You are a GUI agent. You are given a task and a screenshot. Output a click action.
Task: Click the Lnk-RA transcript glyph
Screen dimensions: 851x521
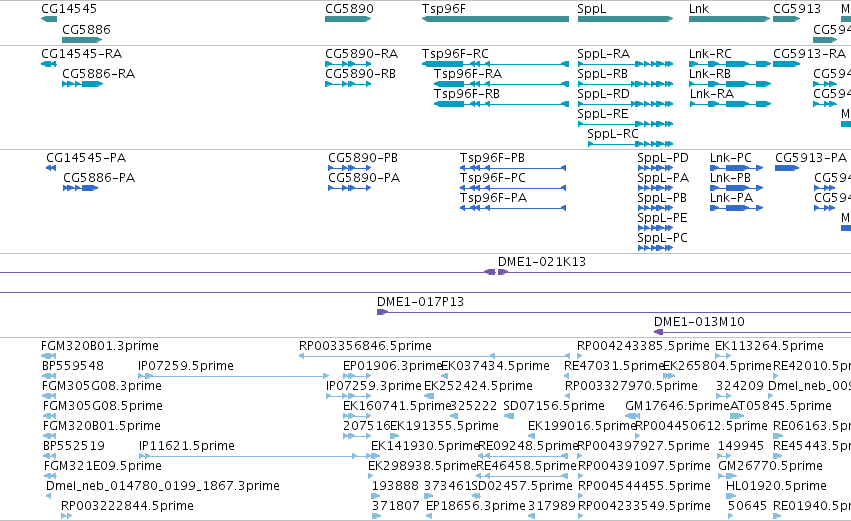[731, 104]
